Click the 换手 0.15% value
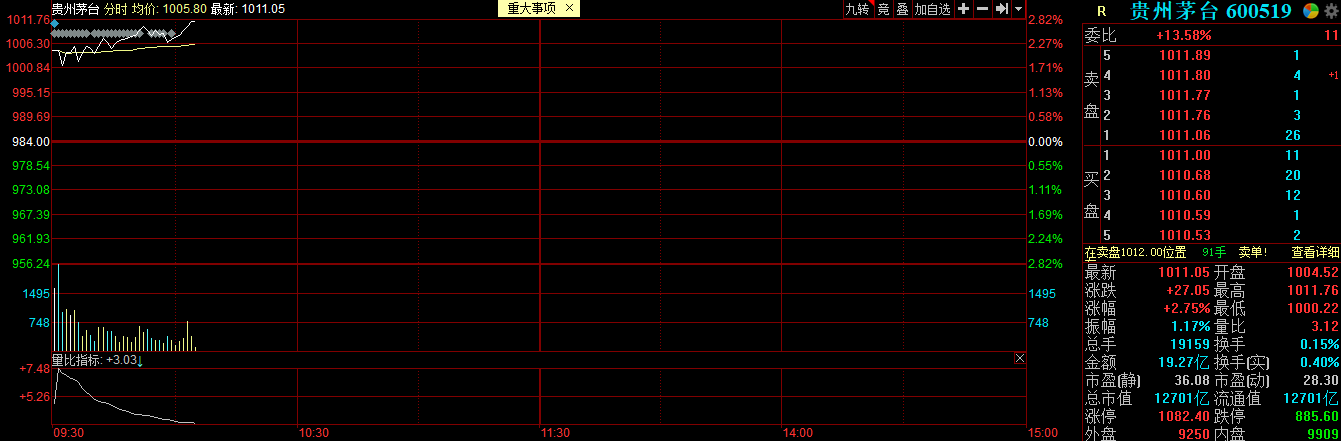Viewport: 1341px width, 441px height. pyautogui.click(x=1320, y=344)
